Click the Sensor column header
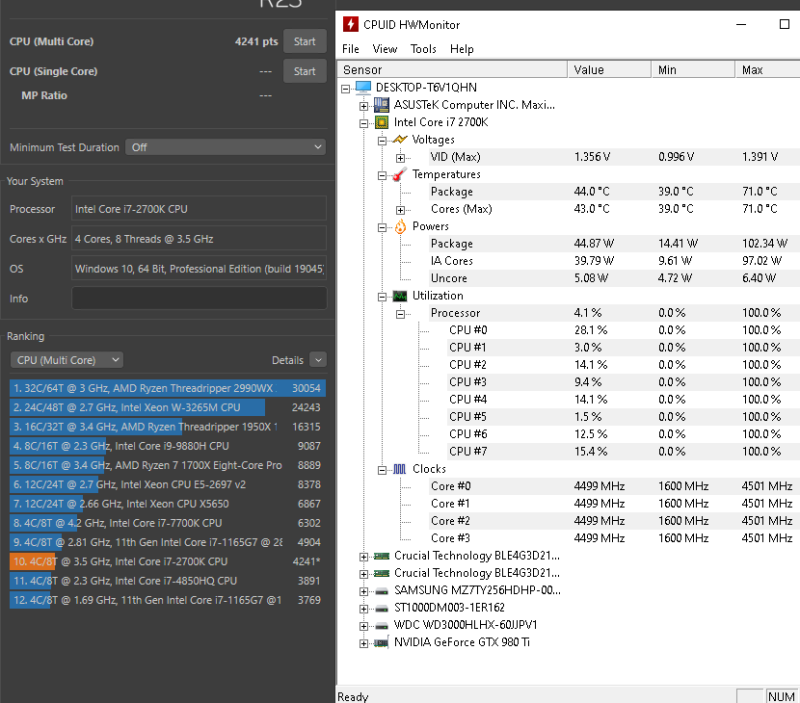800x703 pixels. pyautogui.click(x=452, y=69)
